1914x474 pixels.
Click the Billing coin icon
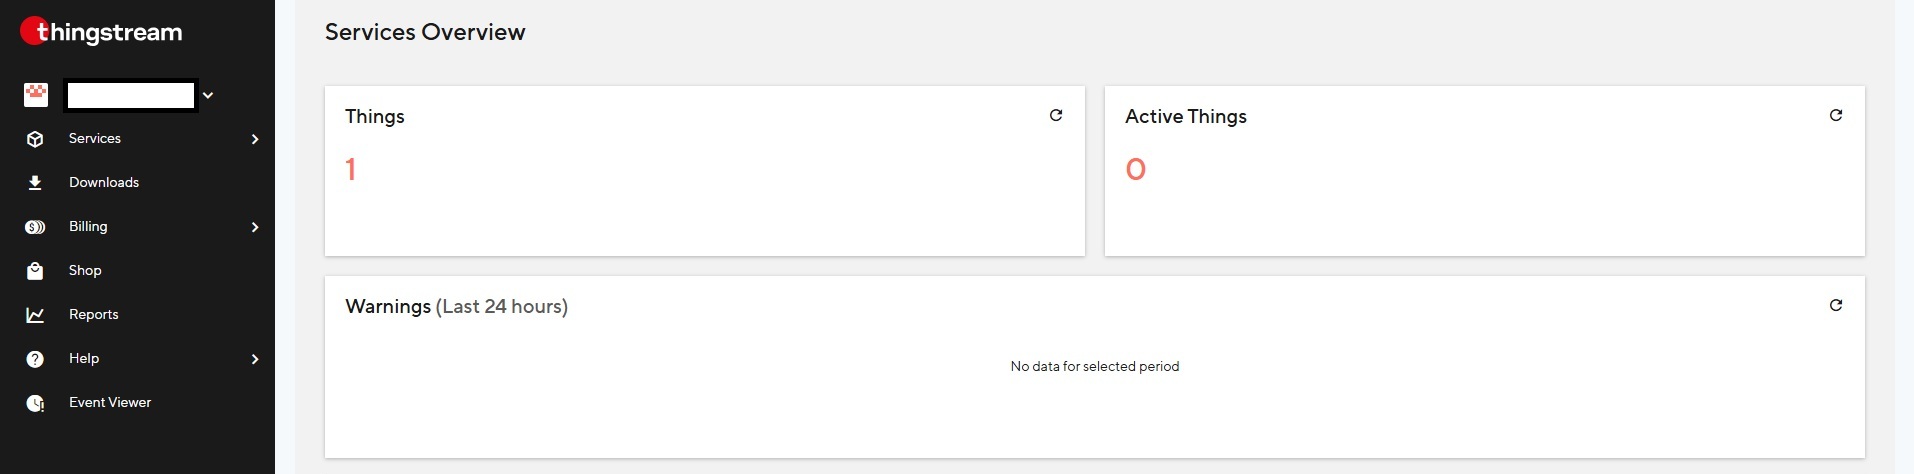35,227
